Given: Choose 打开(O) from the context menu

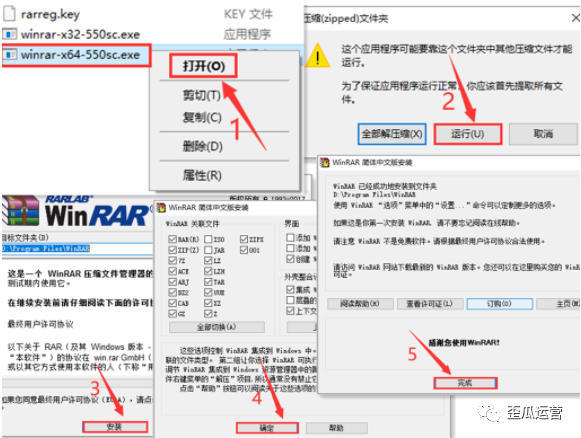Looking at the screenshot, I should click(x=203, y=66).
